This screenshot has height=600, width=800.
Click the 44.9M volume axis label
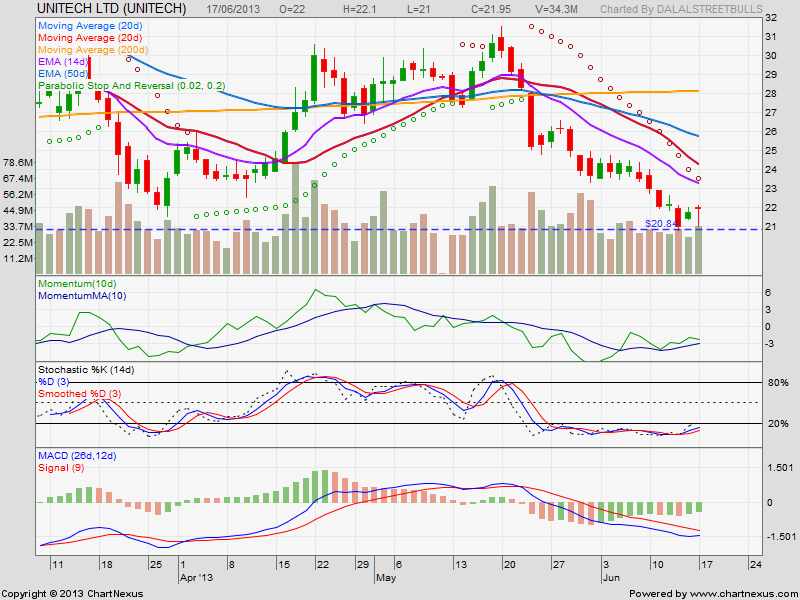(x=18, y=211)
